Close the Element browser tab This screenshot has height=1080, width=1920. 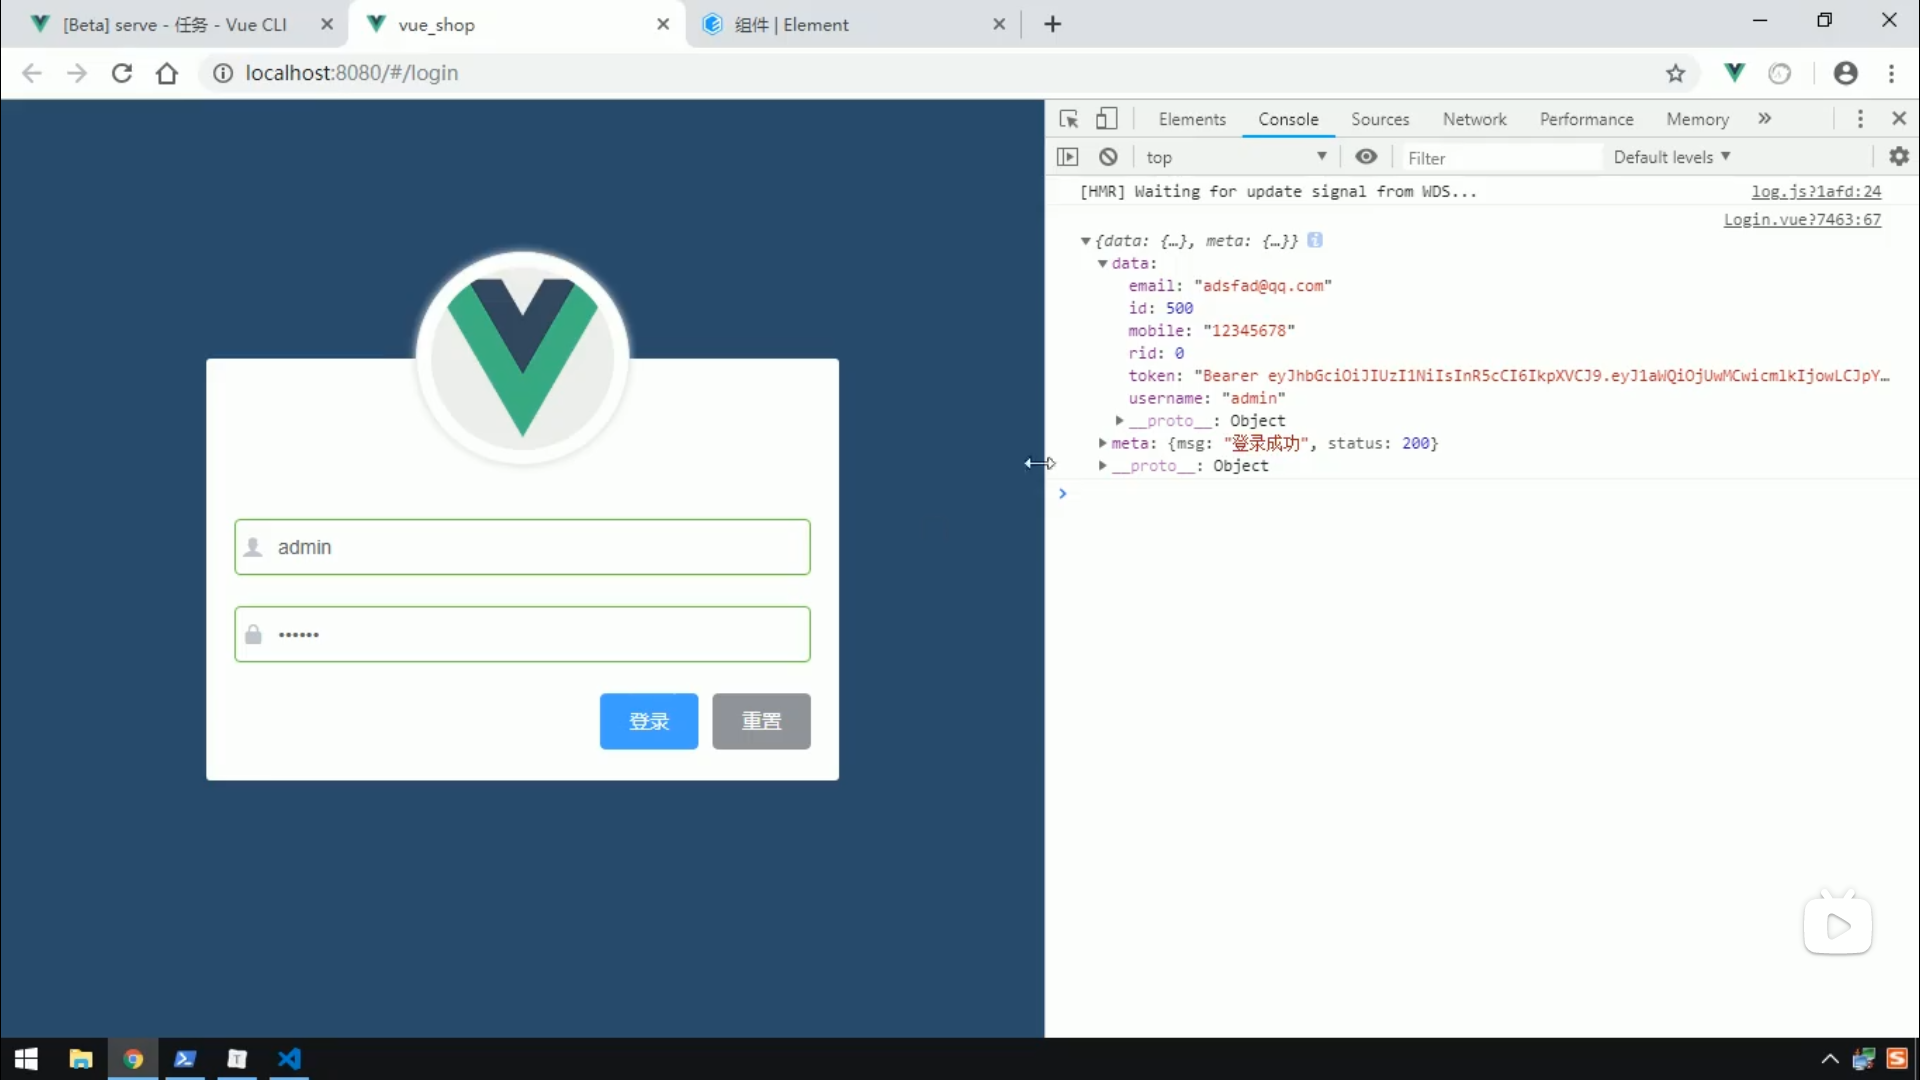pyautogui.click(x=999, y=24)
